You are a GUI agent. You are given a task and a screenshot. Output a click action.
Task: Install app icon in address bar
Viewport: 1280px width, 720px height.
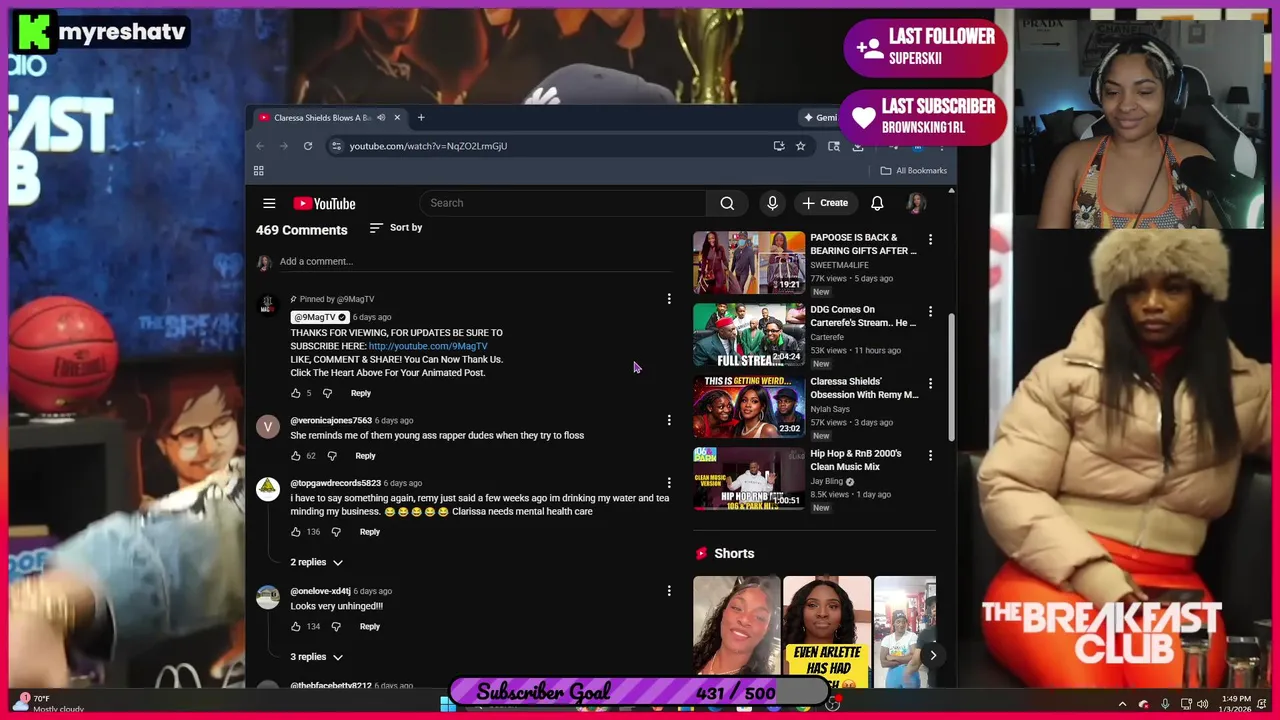779,146
